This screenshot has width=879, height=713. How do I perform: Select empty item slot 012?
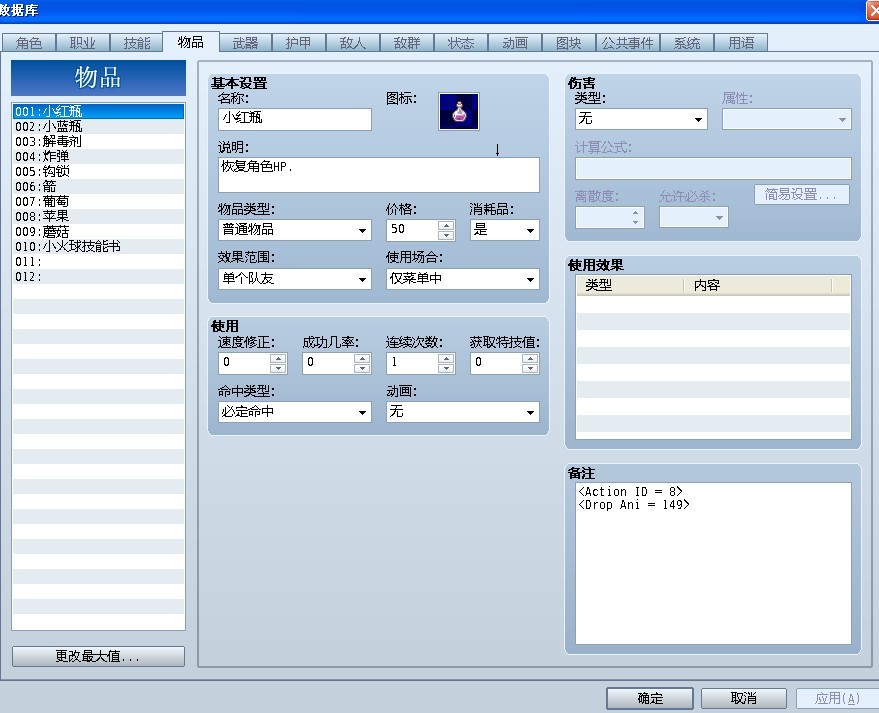pyautogui.click(x=98, y=276)
